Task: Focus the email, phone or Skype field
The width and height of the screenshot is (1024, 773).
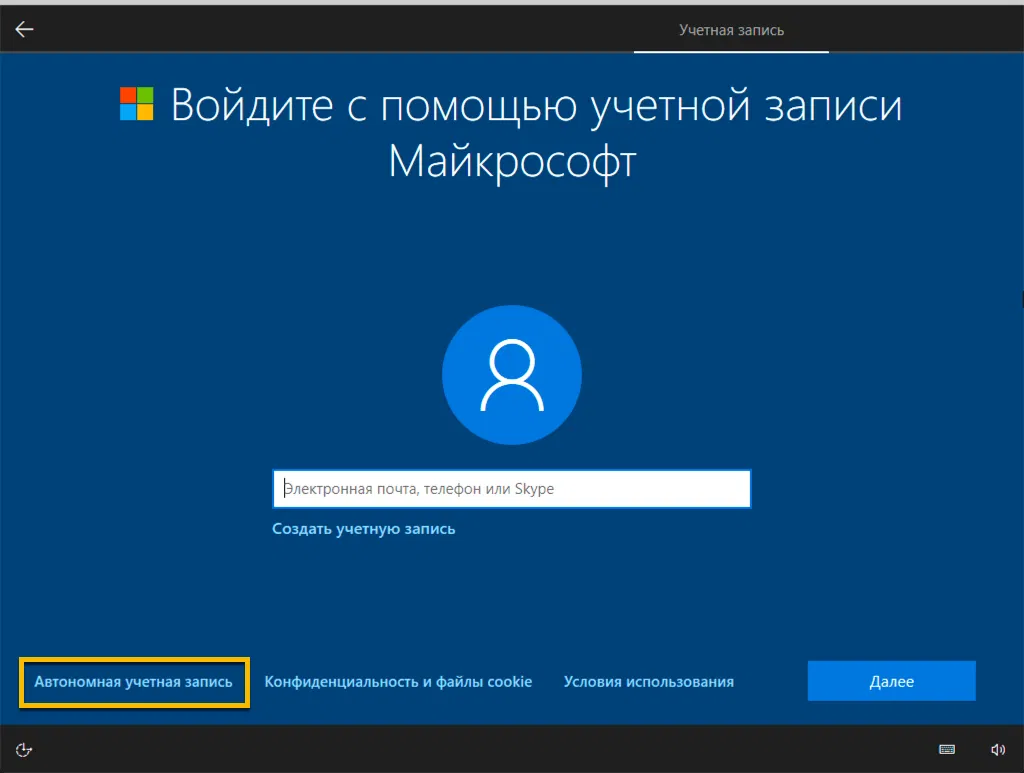Action: (511, 488)
